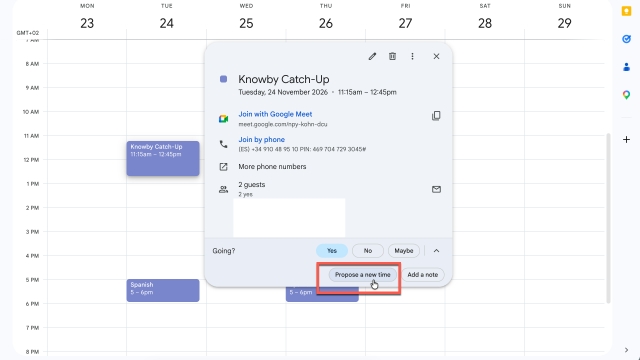This screenshot has height=360, width=640.
Task: Click Propose a new time
Action: [362, 275]
